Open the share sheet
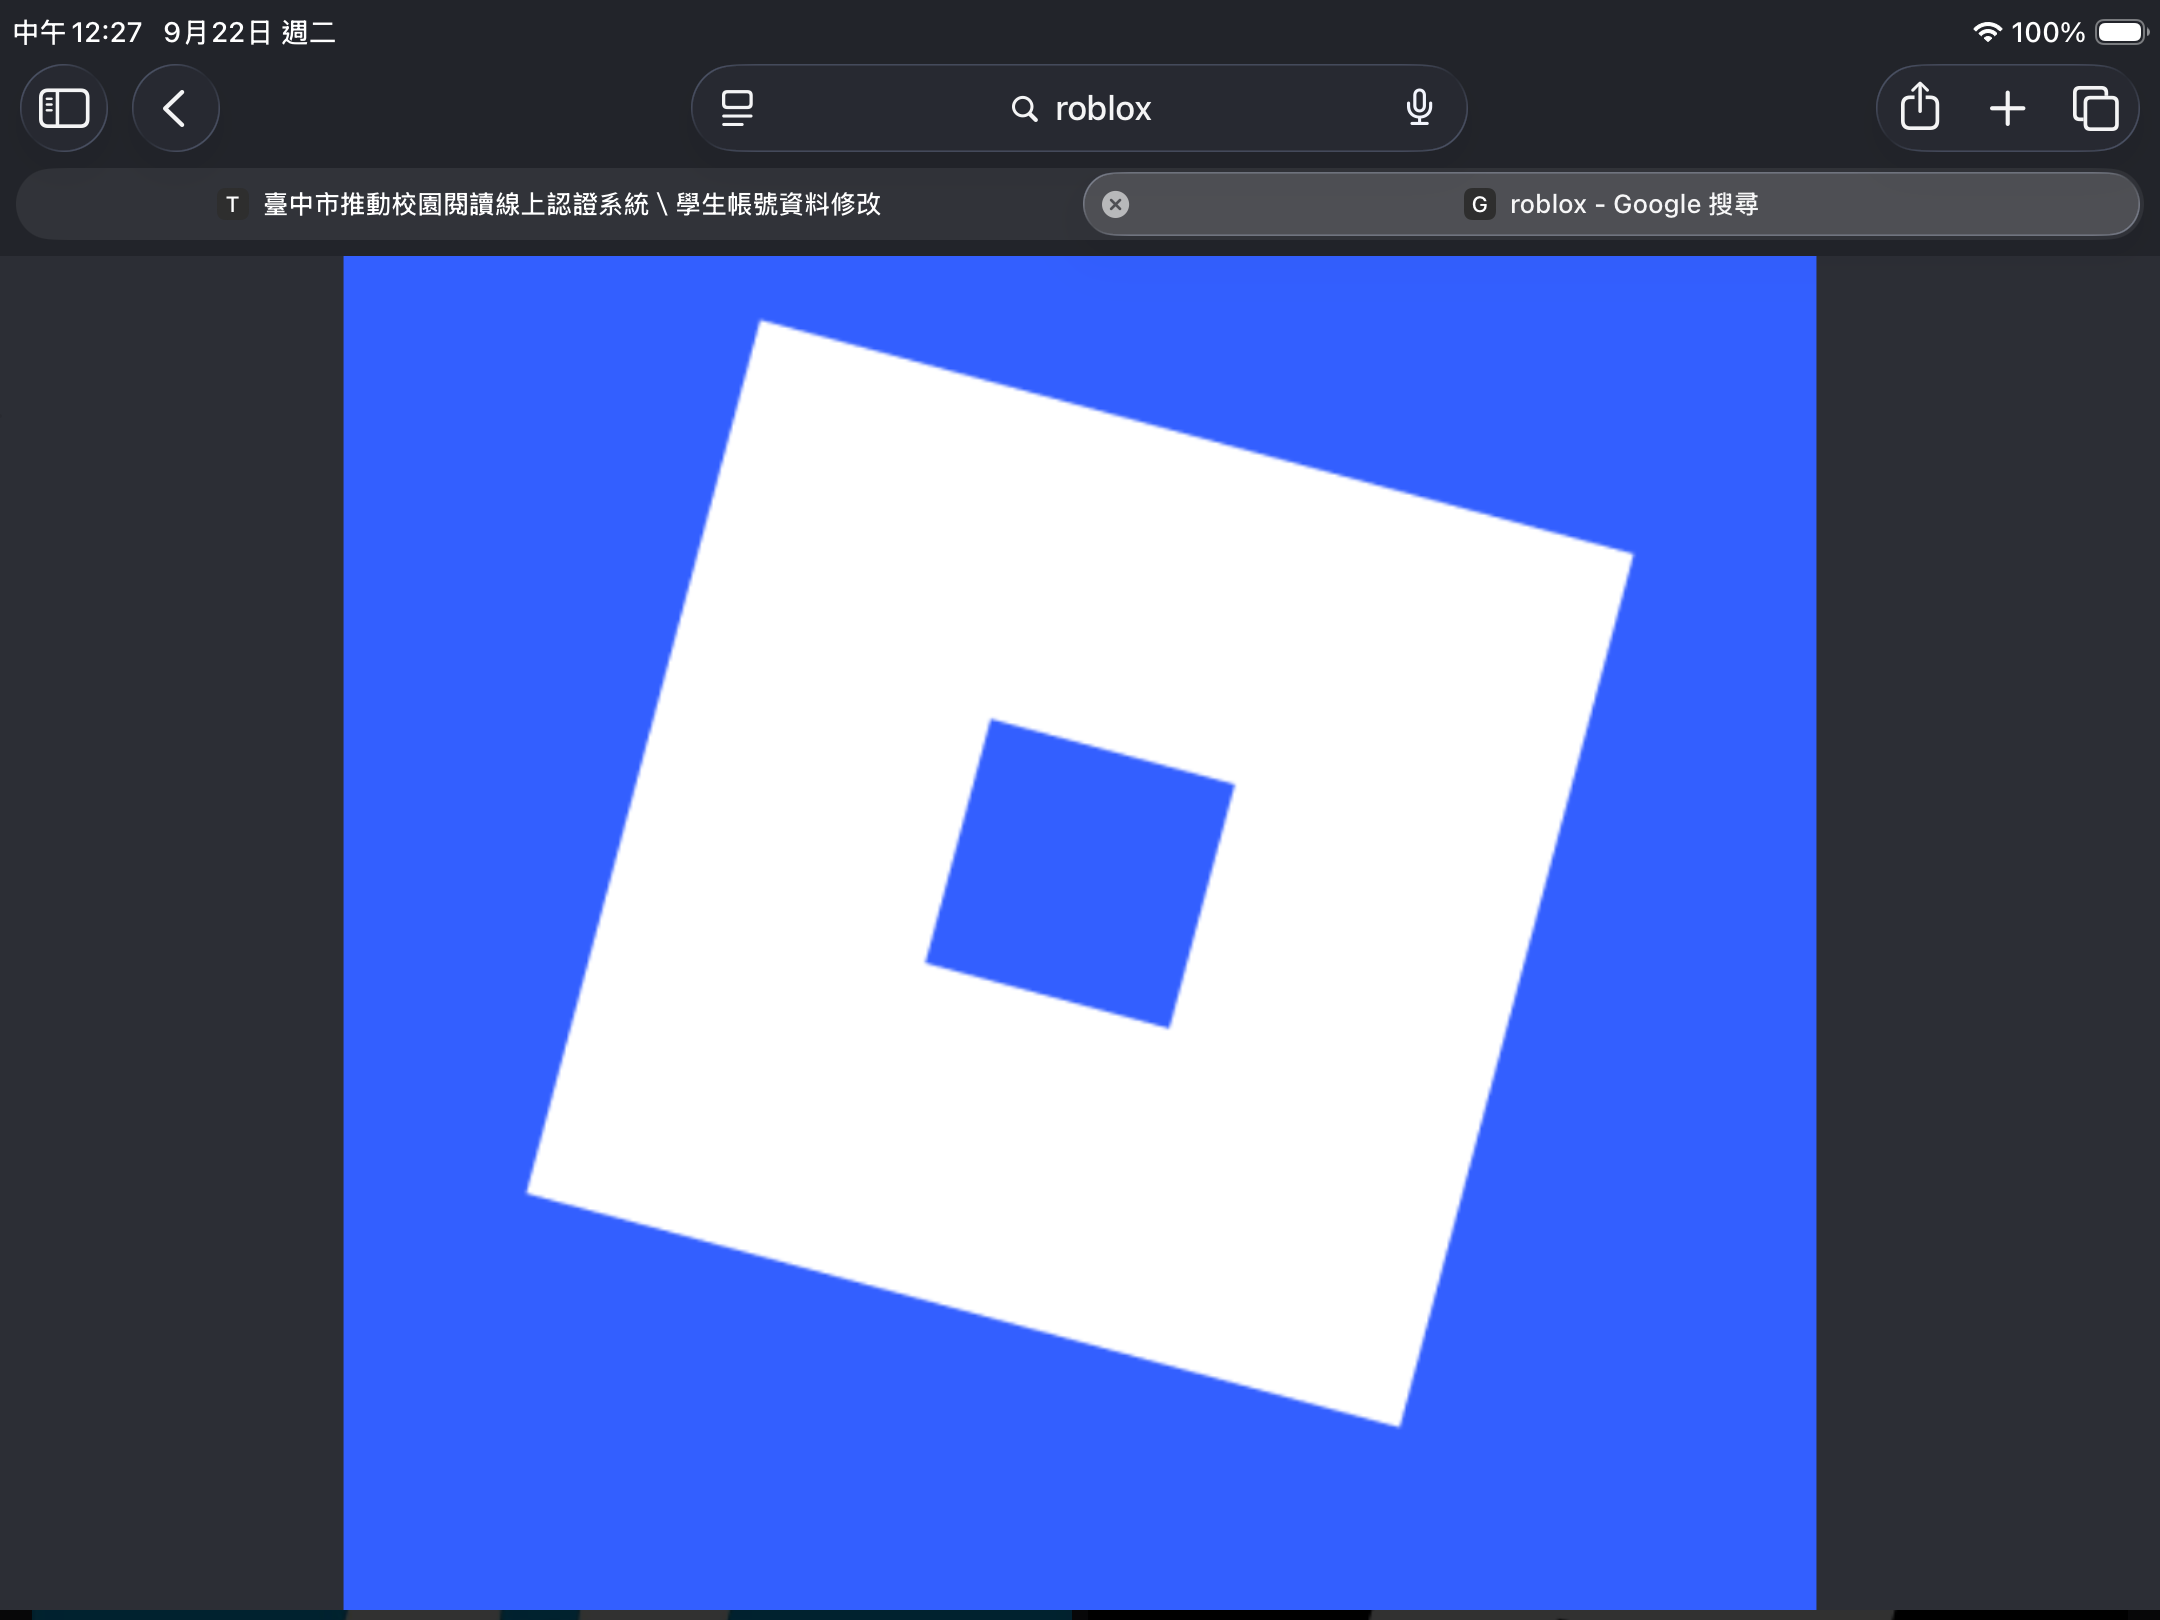Viewport: 2160px width, 1620px height. [x=1919, y=108]
